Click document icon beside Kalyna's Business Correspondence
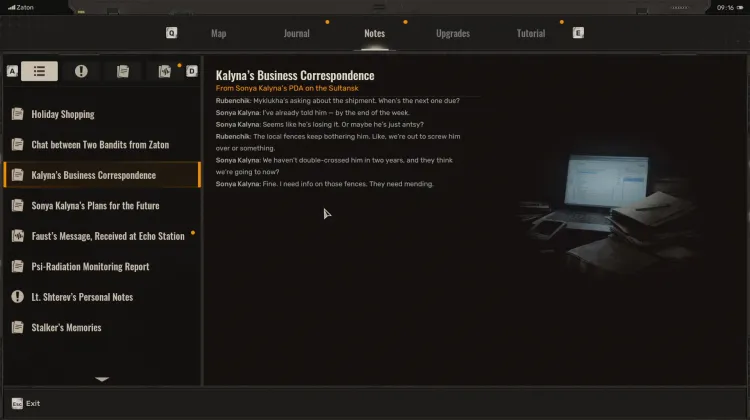The height and width of the screenshot is (420, 750). tap(18, 175)
